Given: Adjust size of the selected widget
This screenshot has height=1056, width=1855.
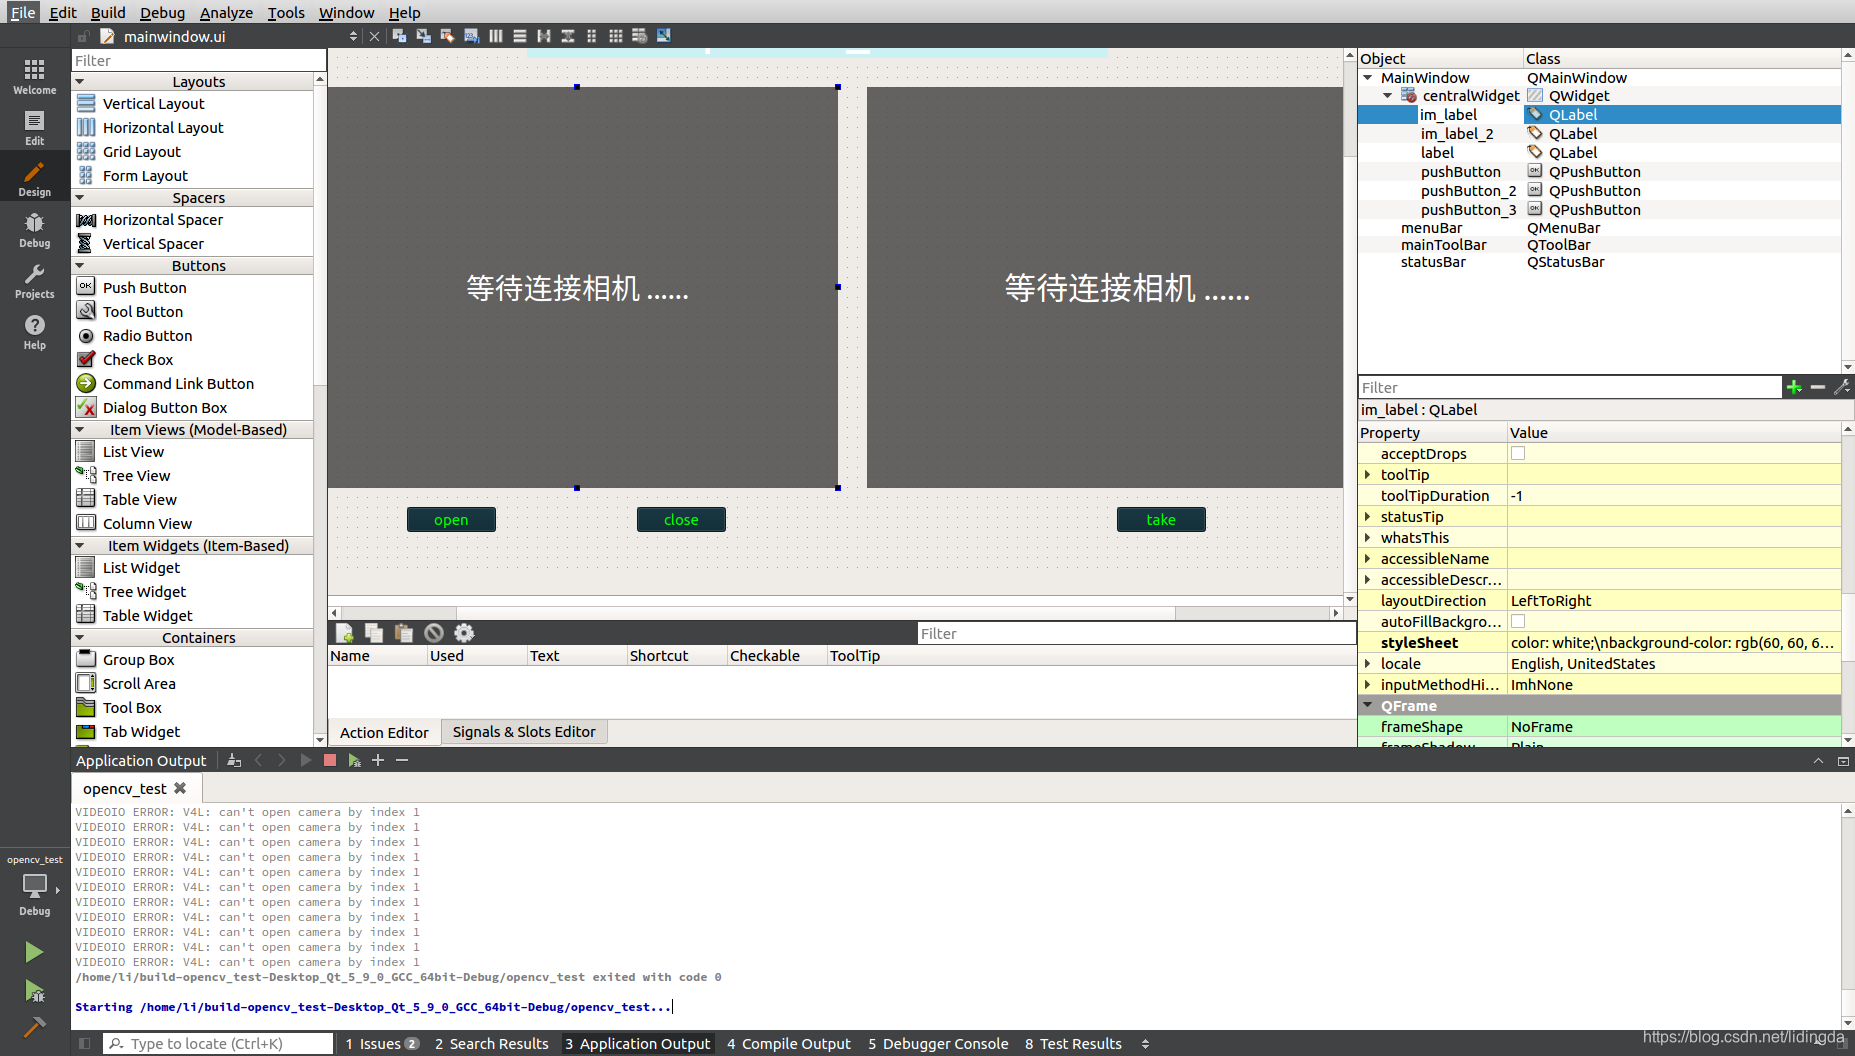Looking at the screenshot, I should 663,35.
